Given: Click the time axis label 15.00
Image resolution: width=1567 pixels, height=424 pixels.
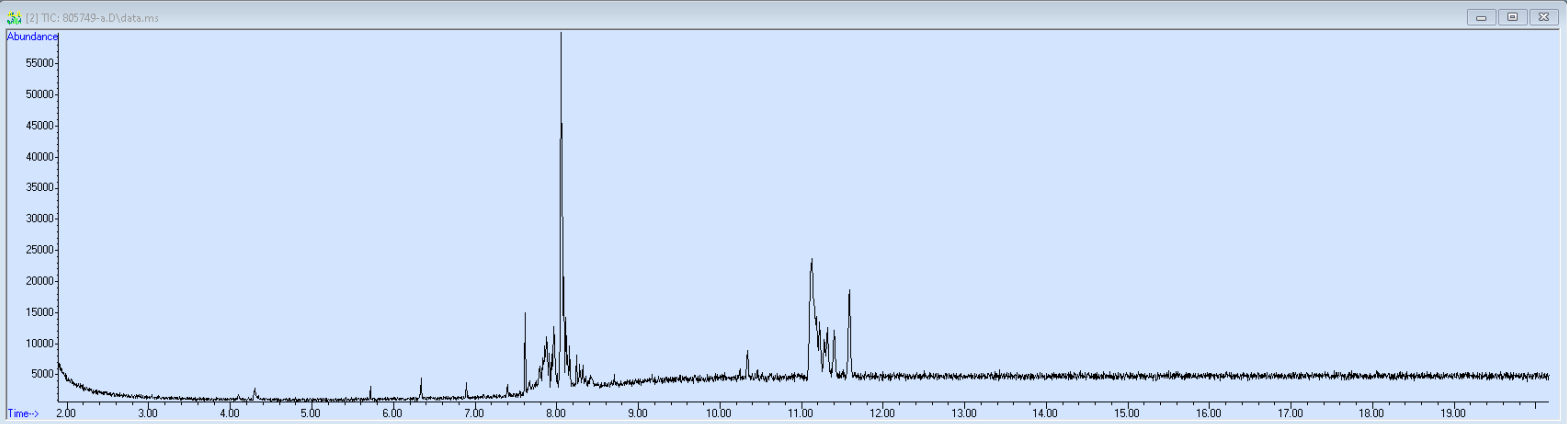Looking at the screenshot, I should (x=1127, y=412).
